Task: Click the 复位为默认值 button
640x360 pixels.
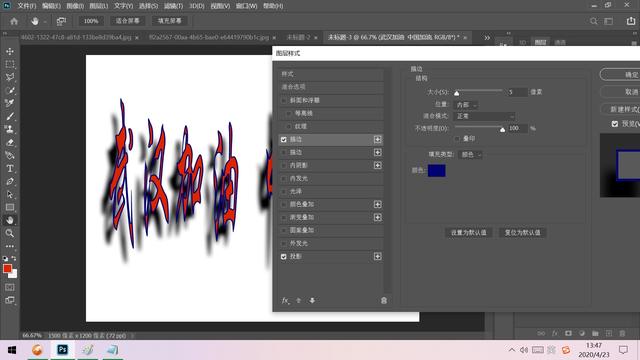Action: (522, 233)
